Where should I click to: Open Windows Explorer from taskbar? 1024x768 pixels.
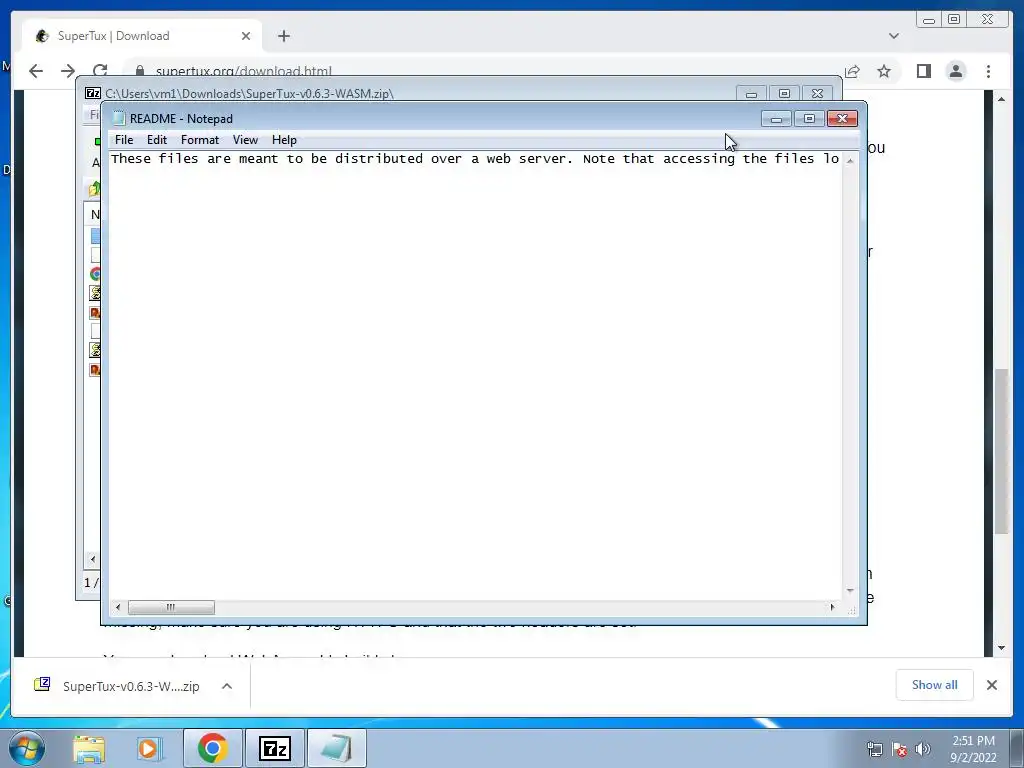pos(89,748)
